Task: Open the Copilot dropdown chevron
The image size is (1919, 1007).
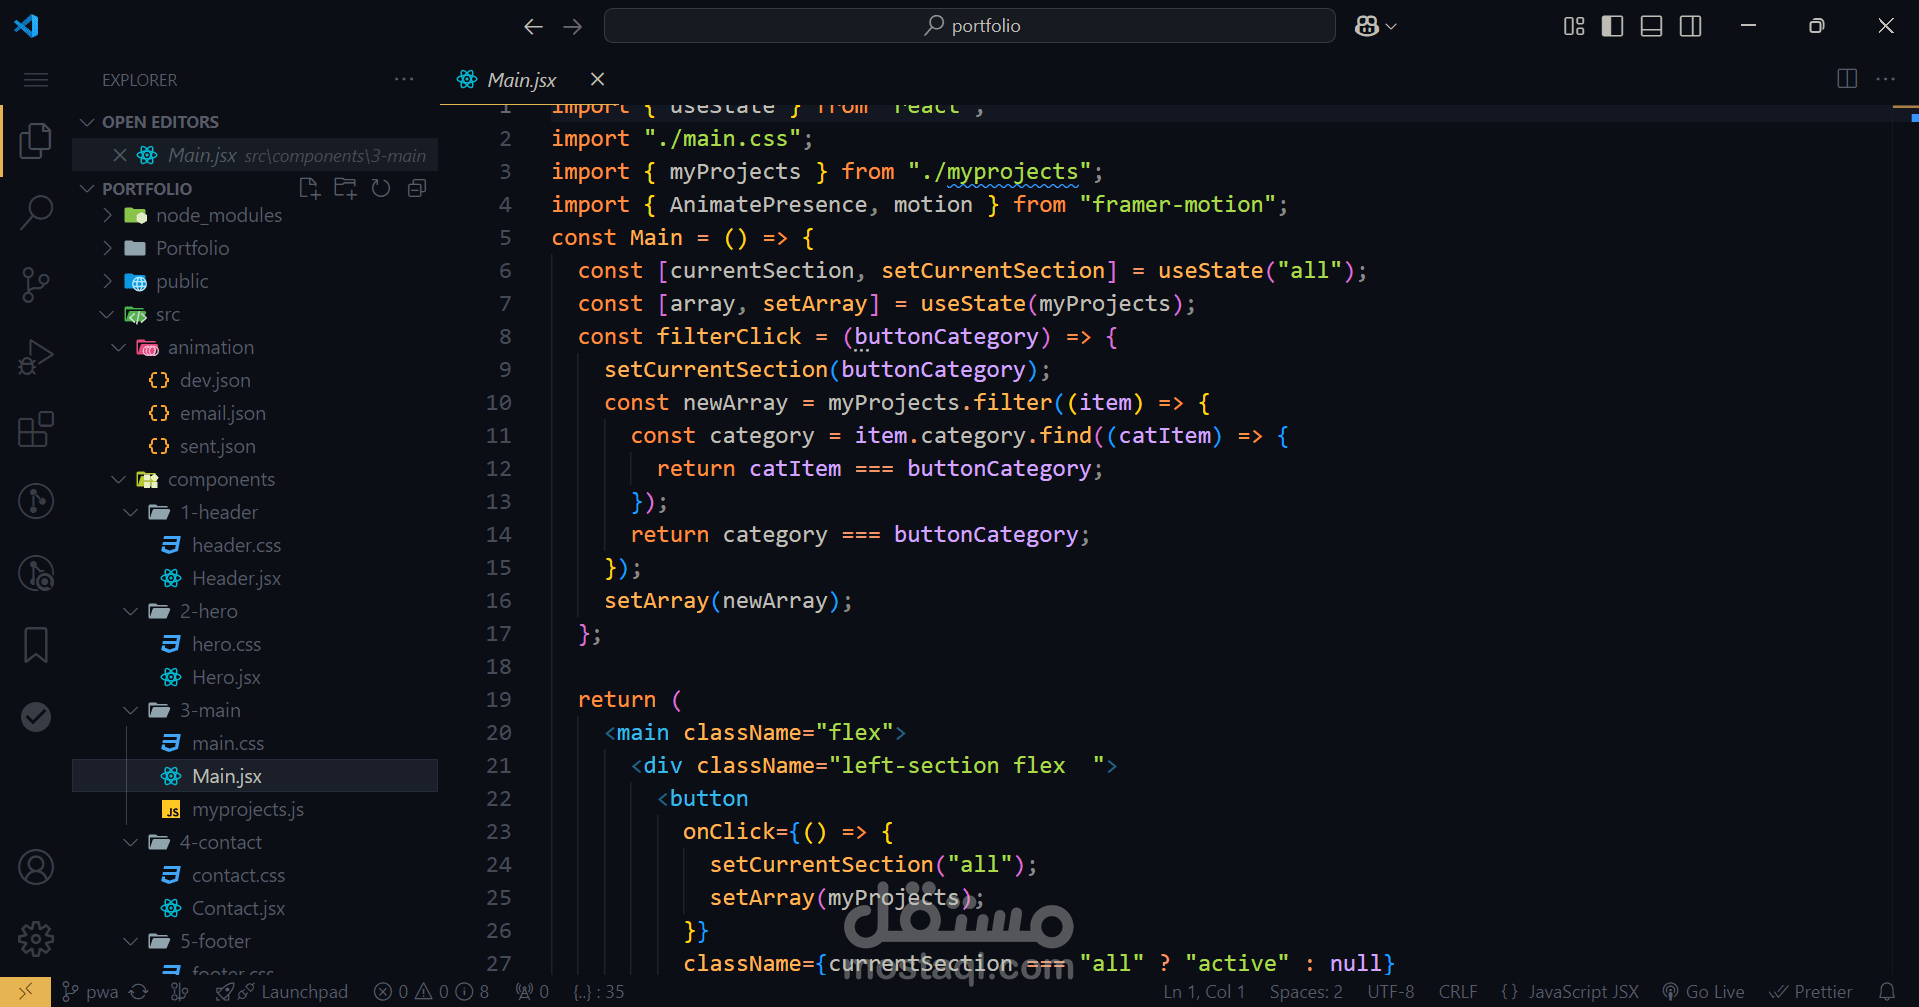Action: coord(1391,26)
